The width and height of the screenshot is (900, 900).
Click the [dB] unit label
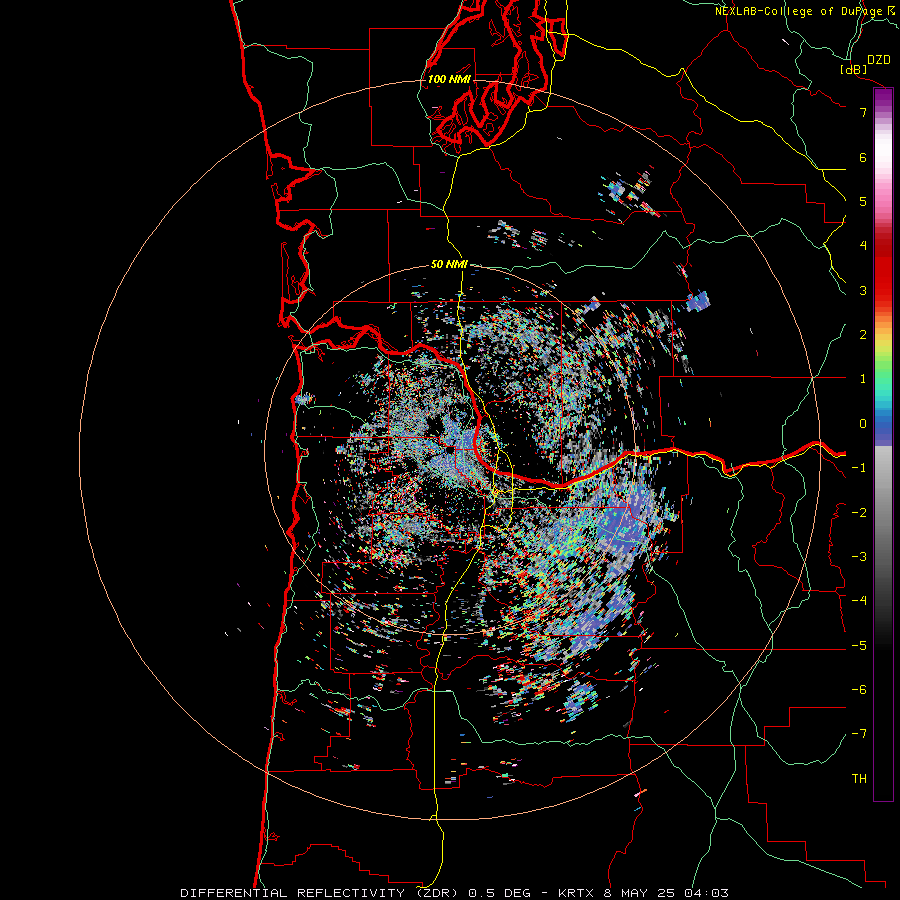tap(854, 69)
